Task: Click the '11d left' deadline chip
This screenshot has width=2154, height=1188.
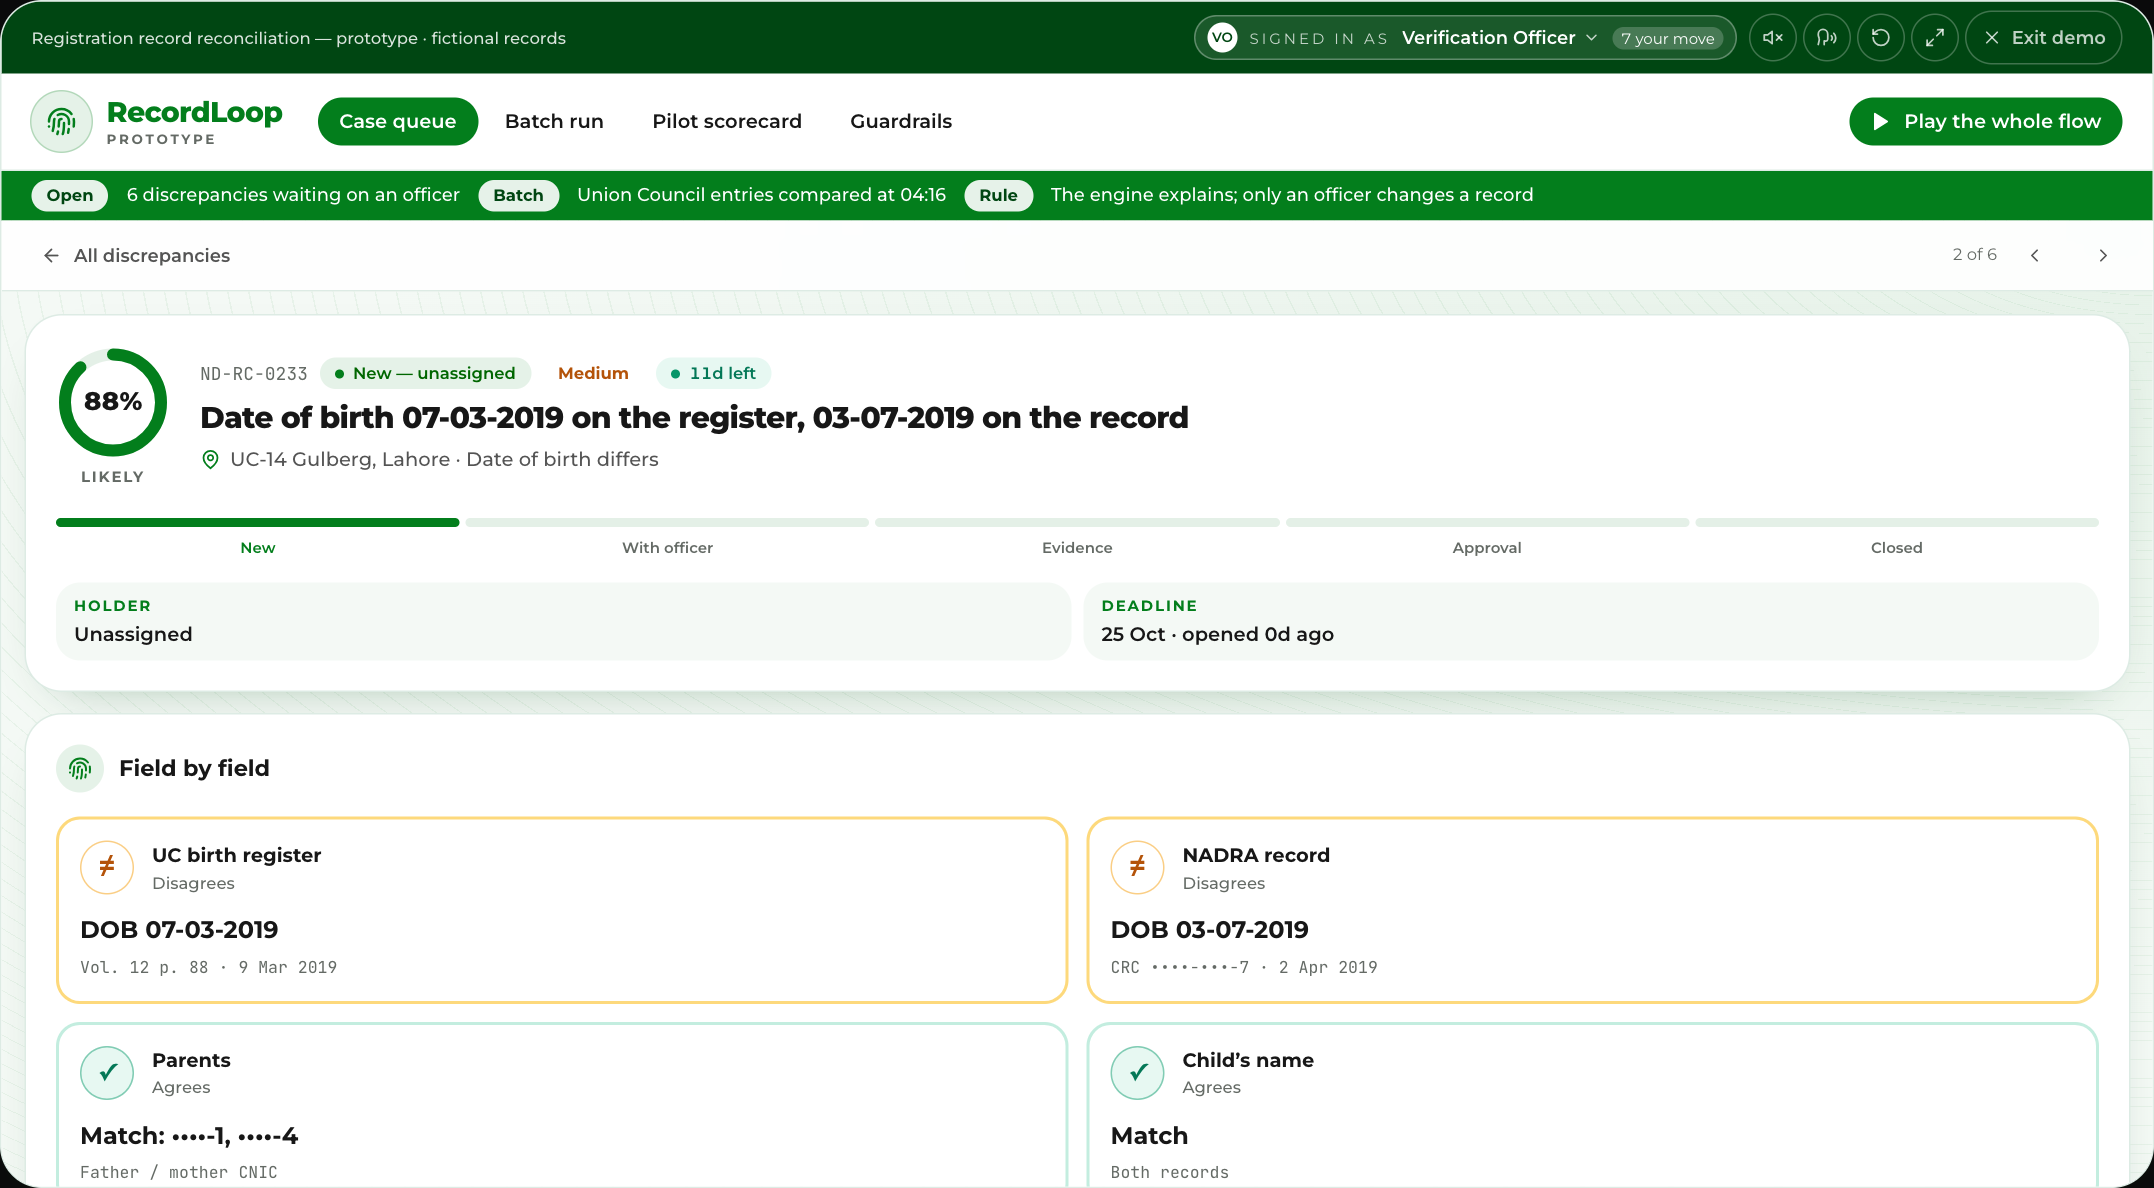Action: click(x=713, y=373)
